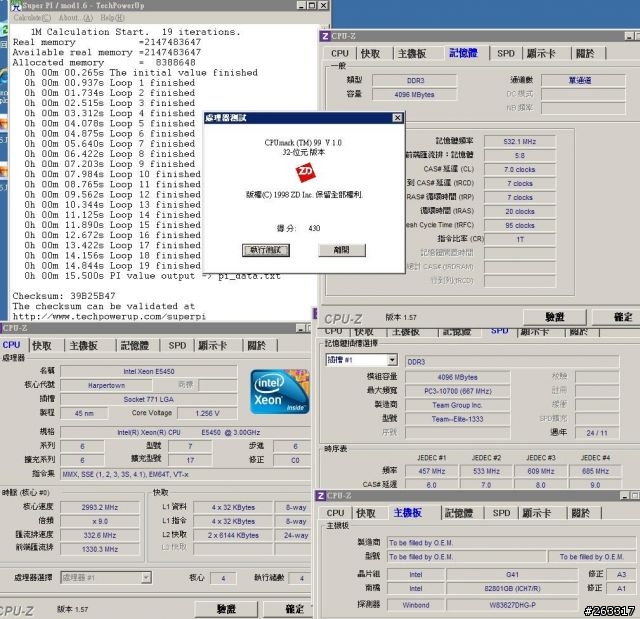Open 關於 tab in CPU-Z memory window
Viewport: 640px width, 619px height.
coord(585,53)
